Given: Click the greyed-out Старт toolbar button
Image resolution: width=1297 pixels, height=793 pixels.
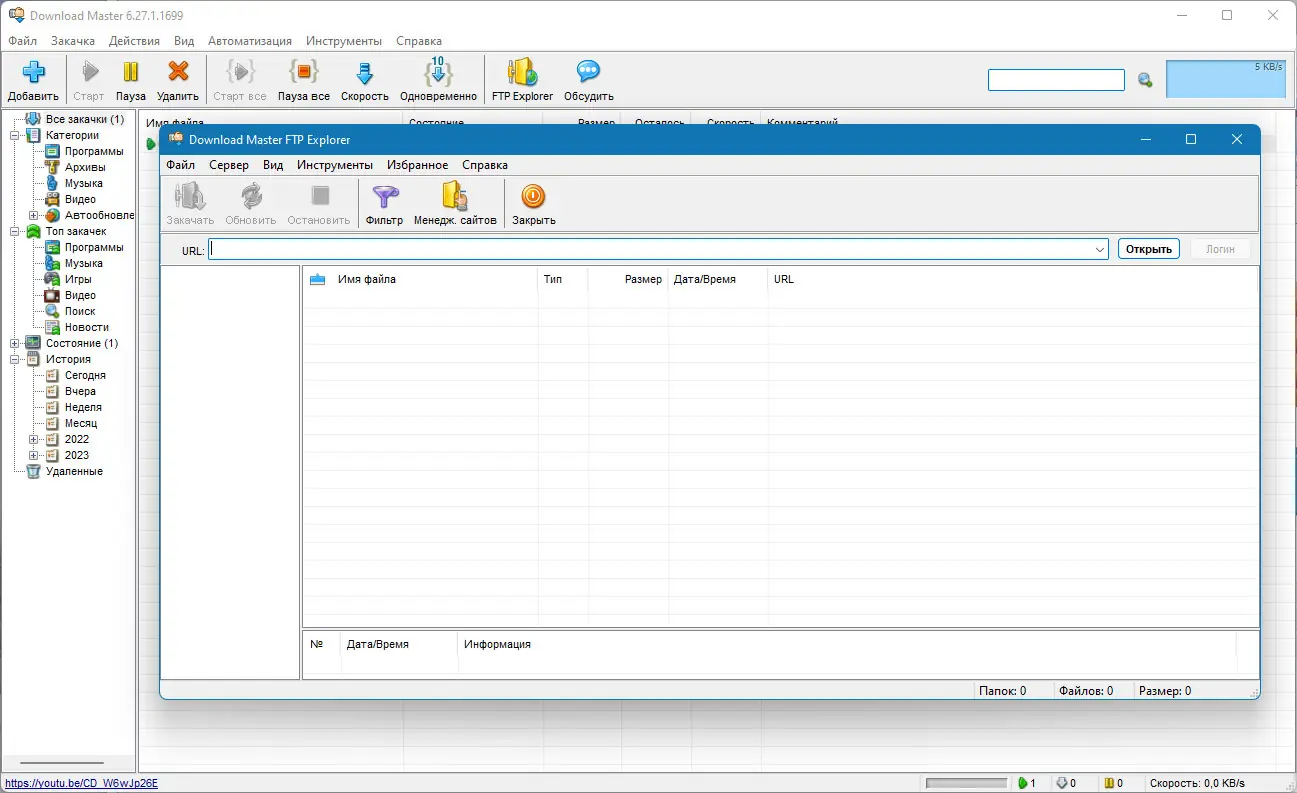Looking at the screenshot, I should pos(89,80).
